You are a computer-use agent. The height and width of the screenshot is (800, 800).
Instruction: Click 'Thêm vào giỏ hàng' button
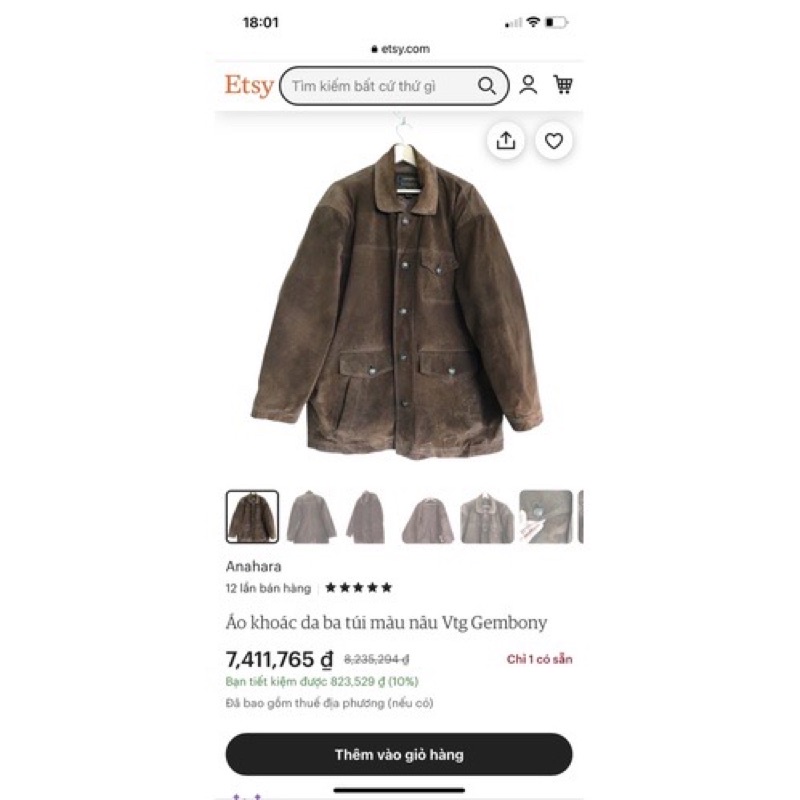tap(399, 755)
